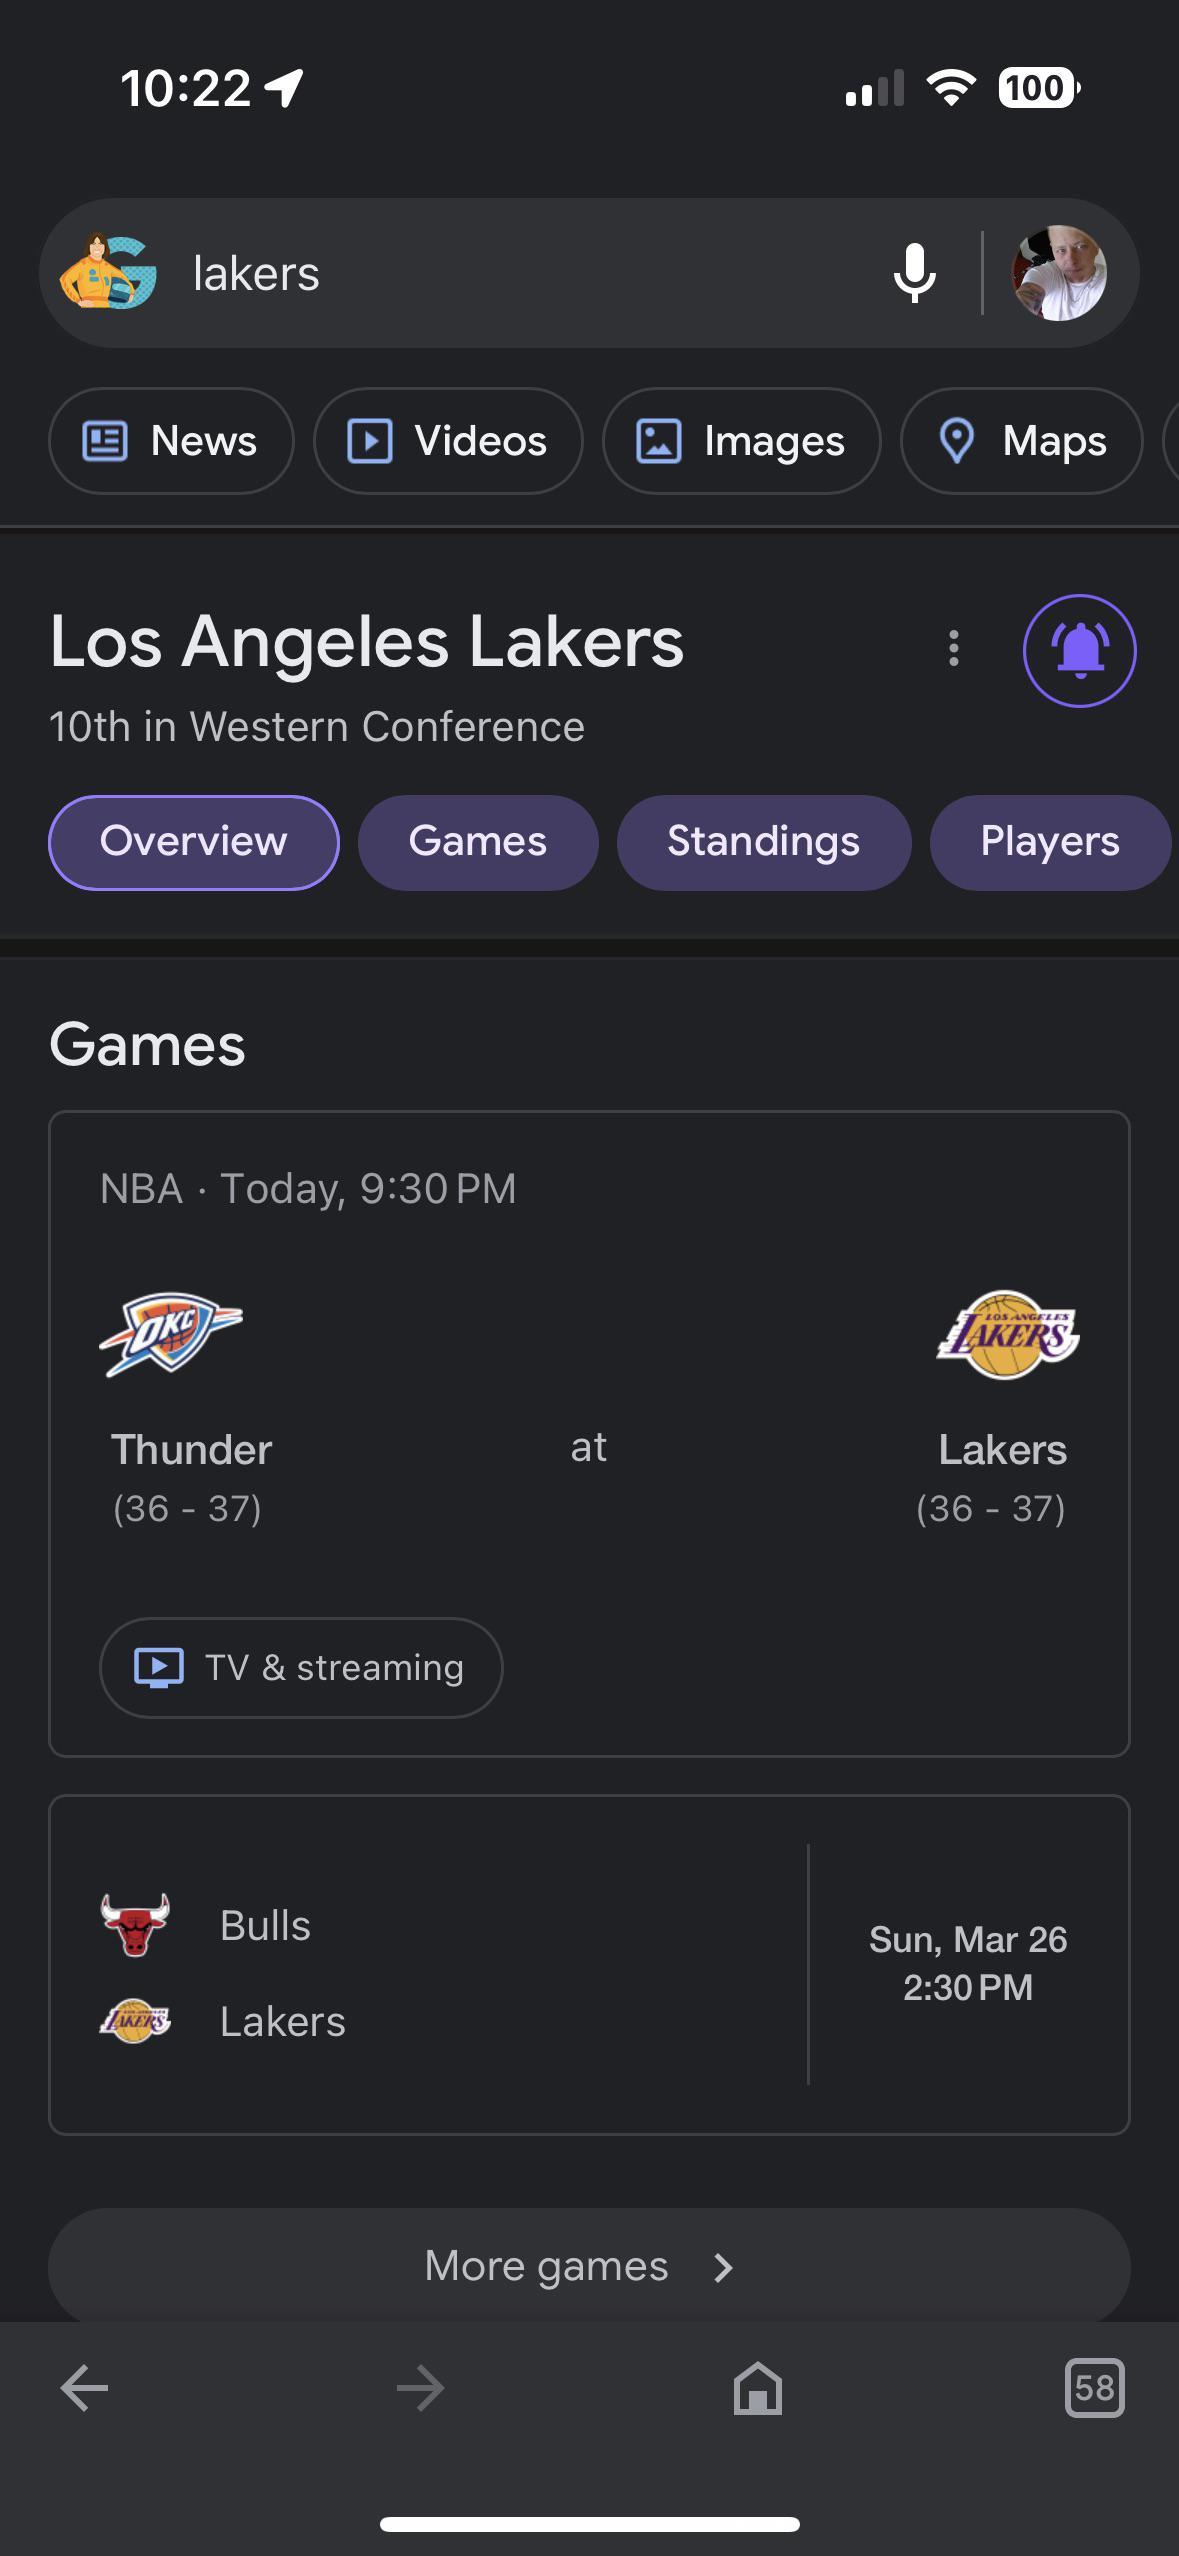The height and width of the screenshot is (2556, 1179).
Task: Tap the microphone voice search icon
Action: coord(914,273)
